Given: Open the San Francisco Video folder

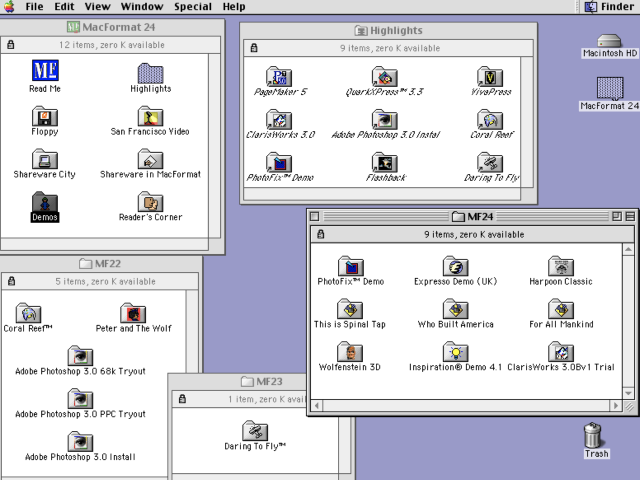Looking at the screenshot, I should click(x=151, y=116).
